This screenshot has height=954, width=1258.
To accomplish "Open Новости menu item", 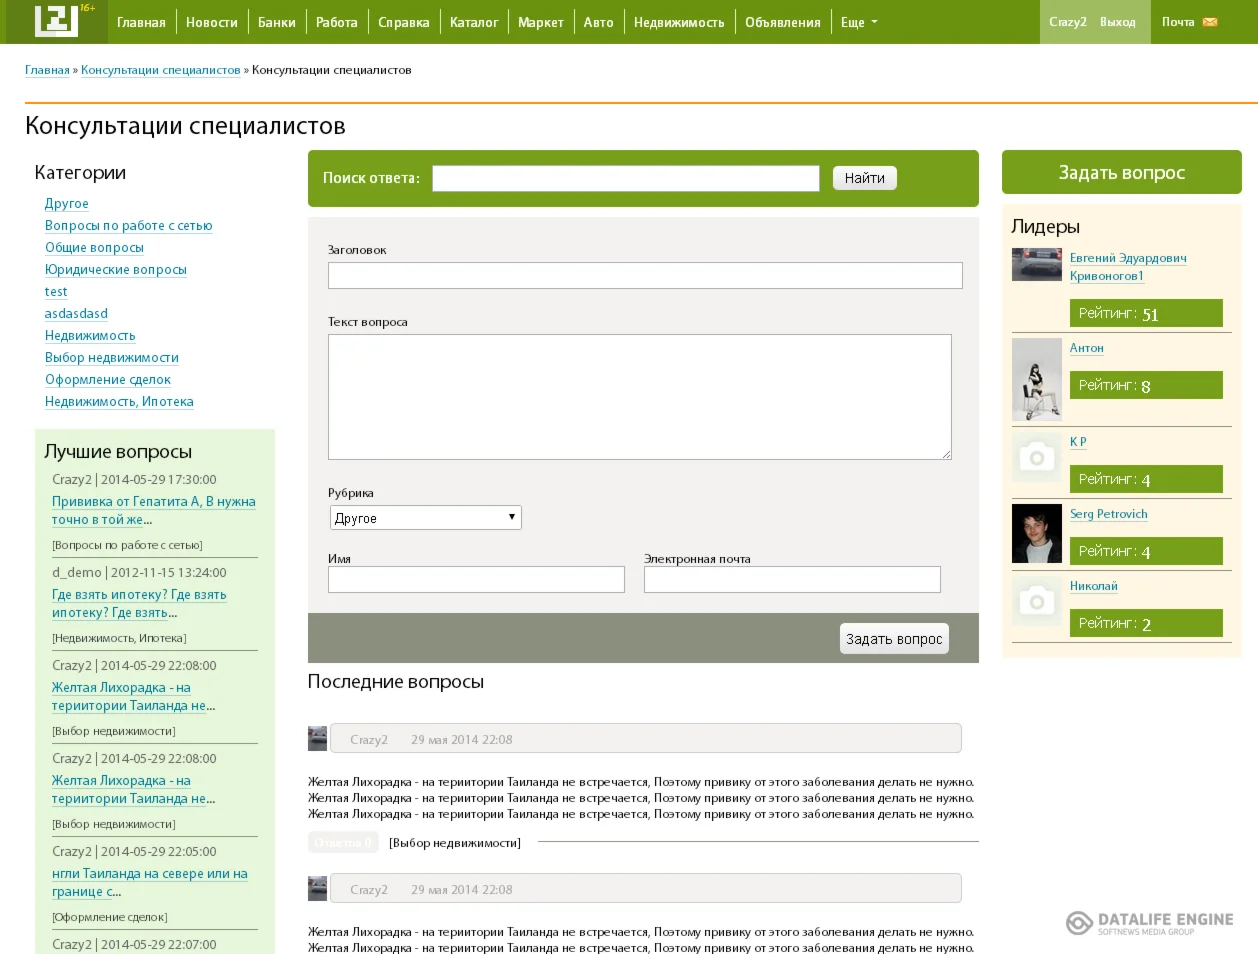I will 212,22.
